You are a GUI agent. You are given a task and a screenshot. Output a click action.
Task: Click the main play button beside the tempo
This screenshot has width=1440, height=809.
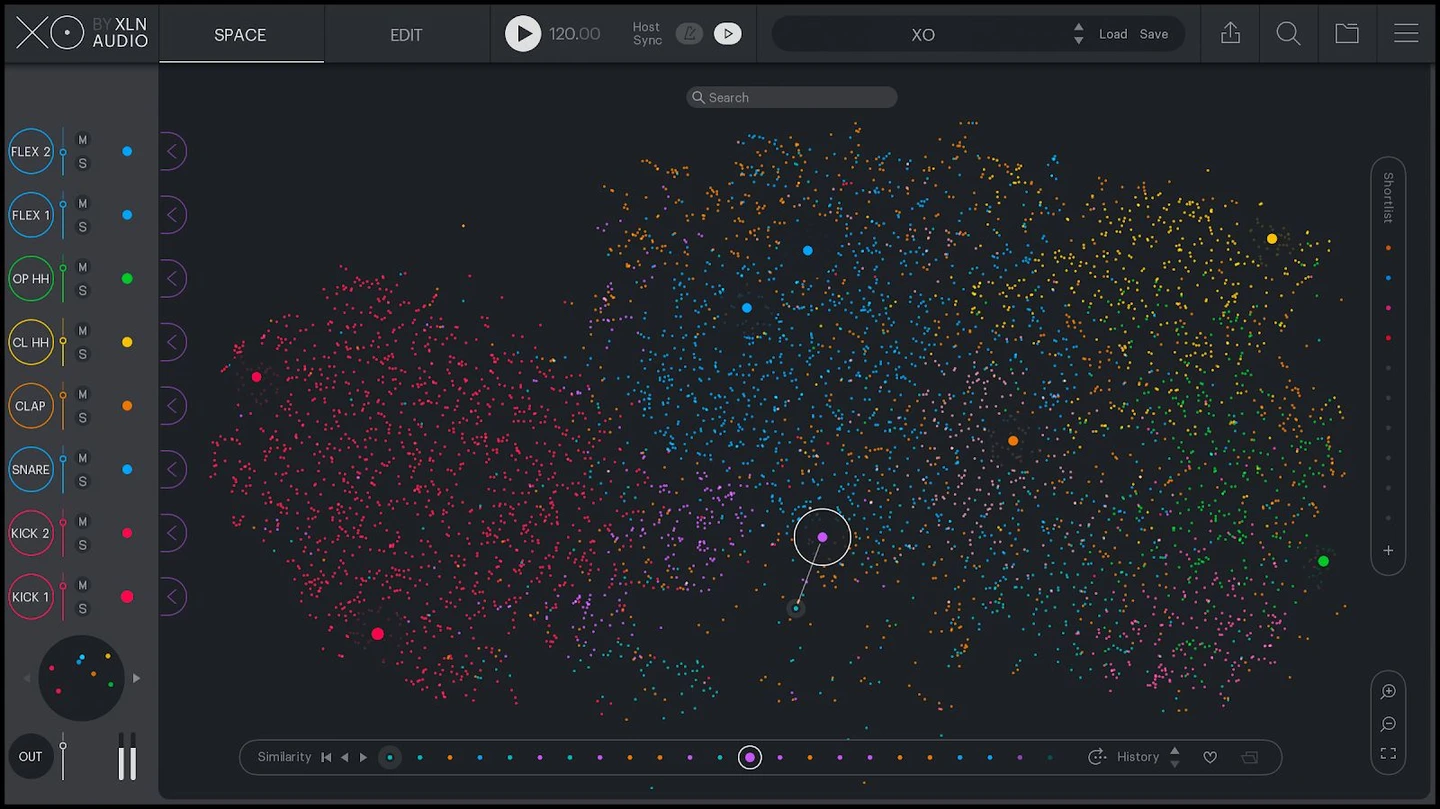(522, 34)
